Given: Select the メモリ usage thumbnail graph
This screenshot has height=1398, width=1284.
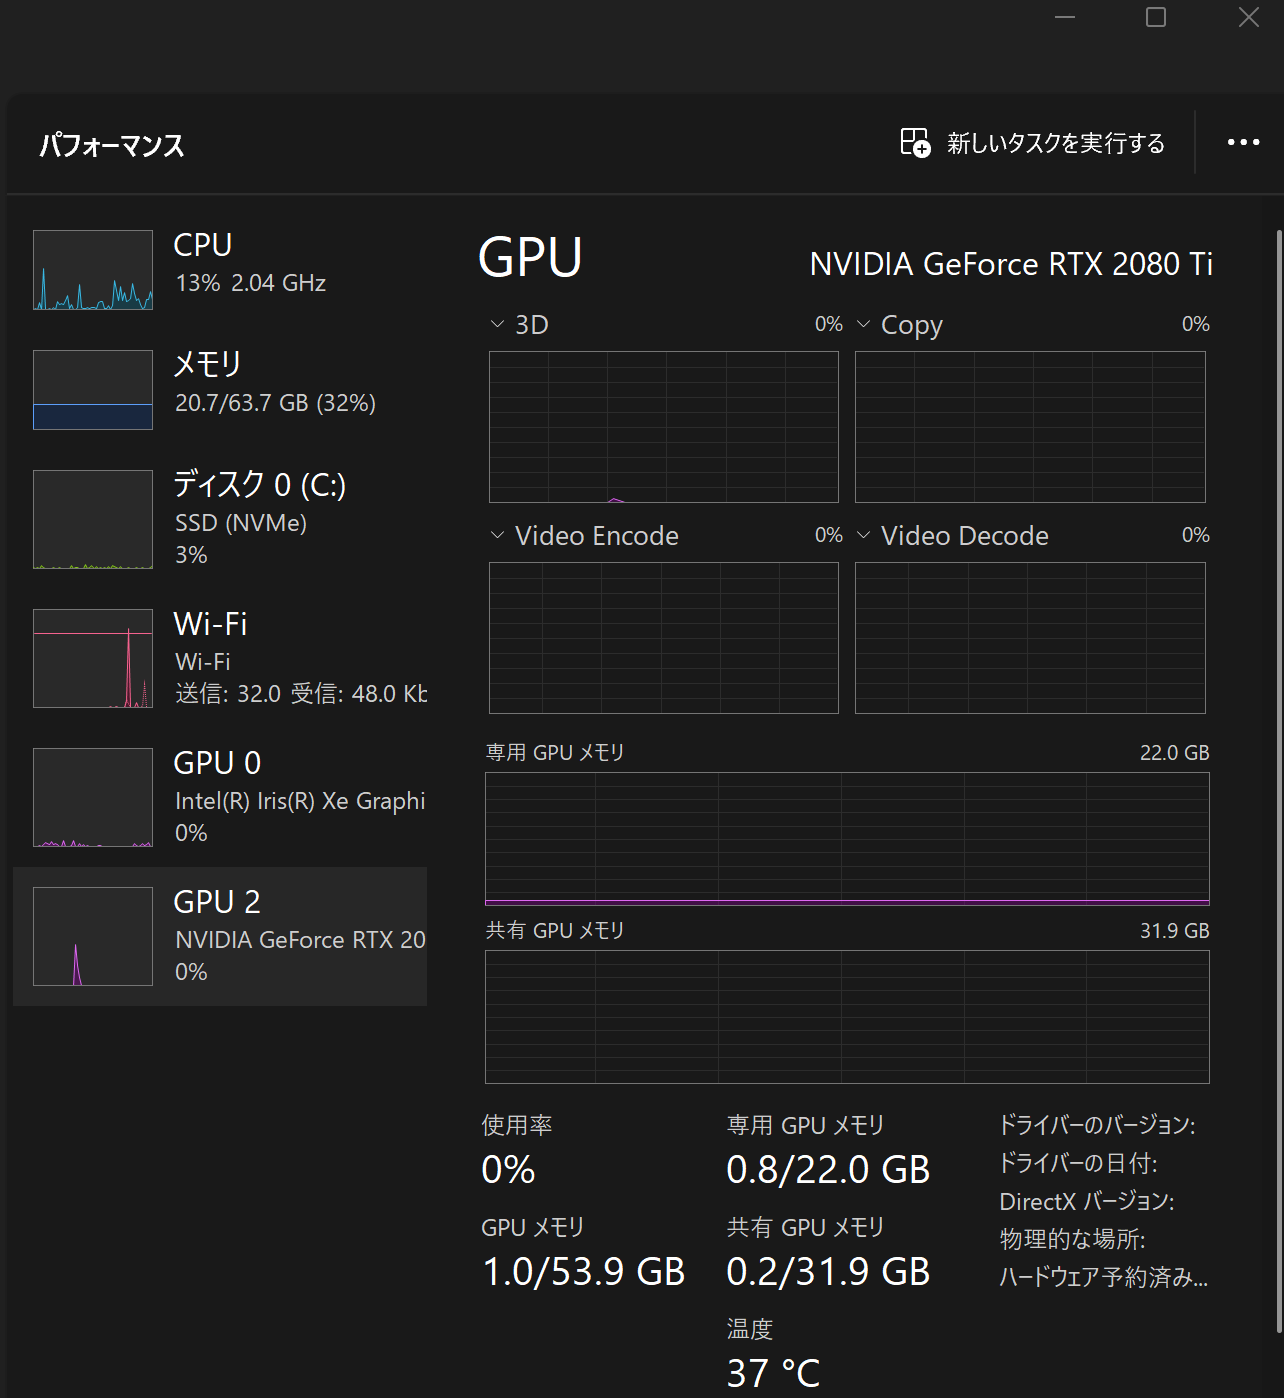Looking at the screenshot, I should 93,390.
